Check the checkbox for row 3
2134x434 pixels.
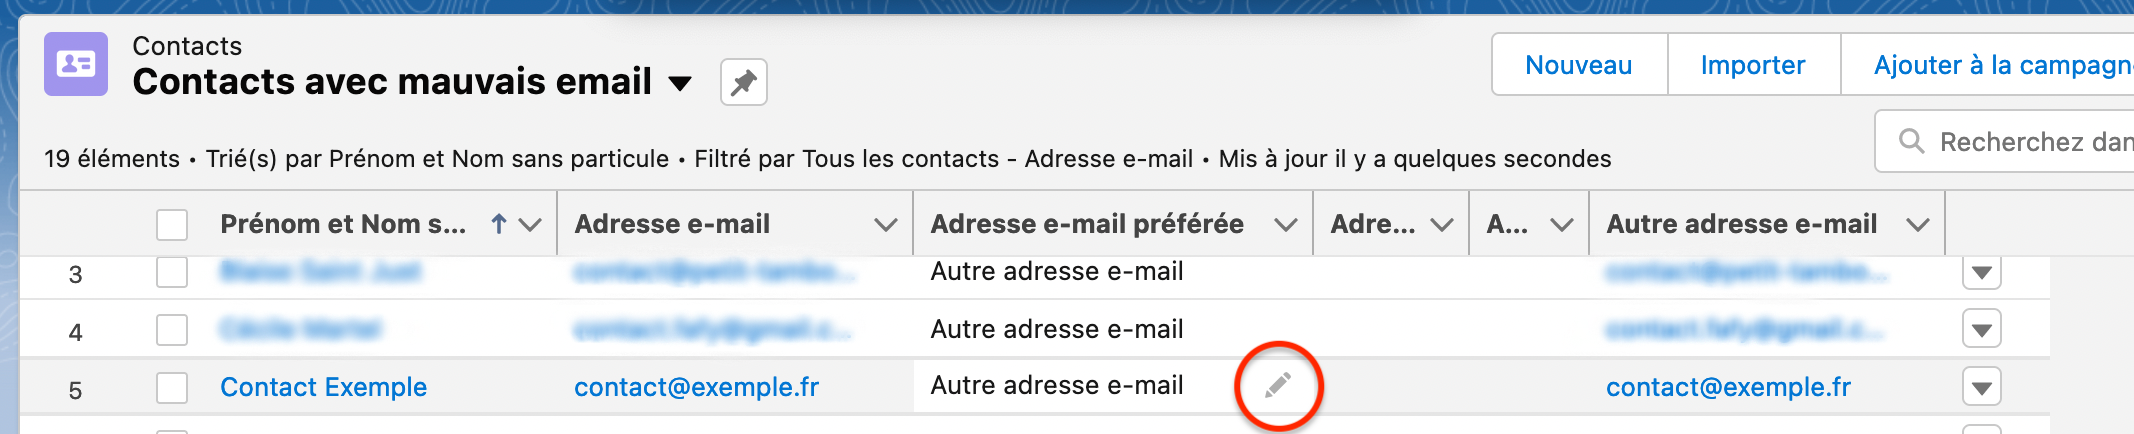(x=172, y=272)
